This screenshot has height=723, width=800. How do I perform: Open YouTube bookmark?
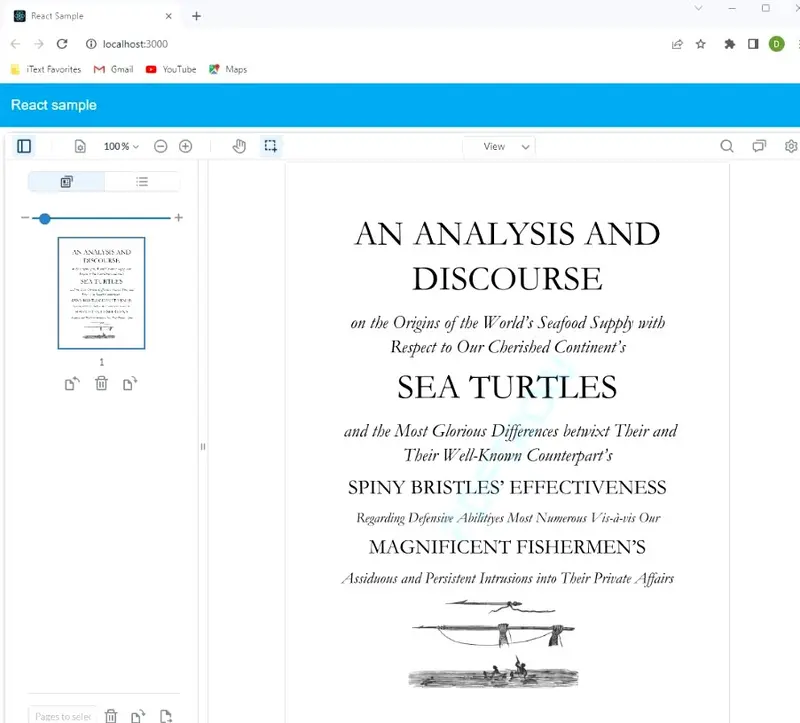click(x=171, y=69)
